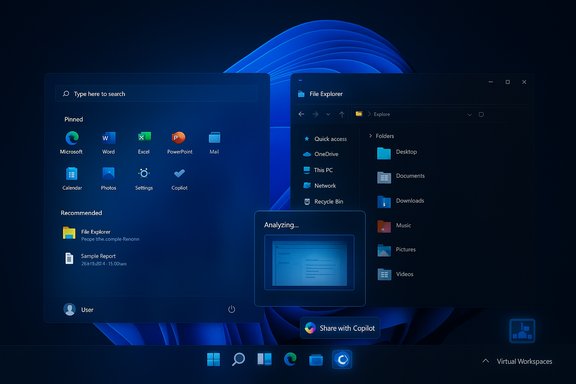Open the User account profile
Viewport: 576px width, 384px height.
click(x=78, y=309)
